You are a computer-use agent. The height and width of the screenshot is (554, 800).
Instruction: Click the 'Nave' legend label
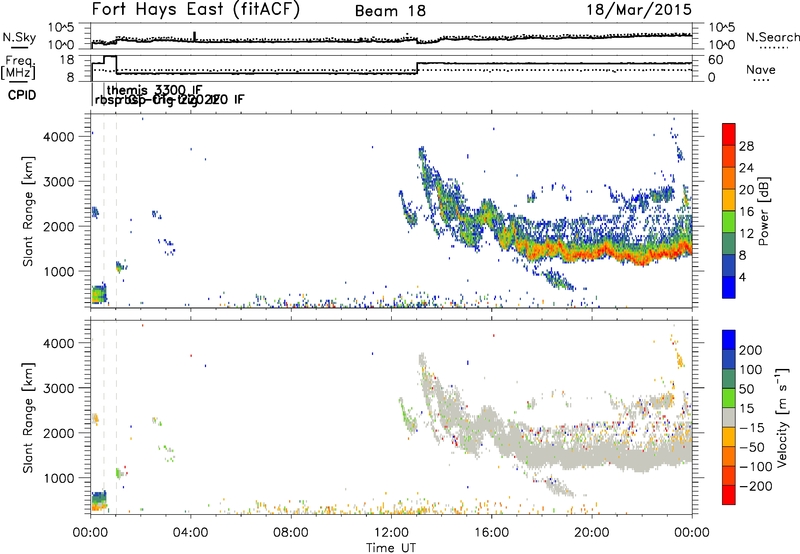point(761,70)
